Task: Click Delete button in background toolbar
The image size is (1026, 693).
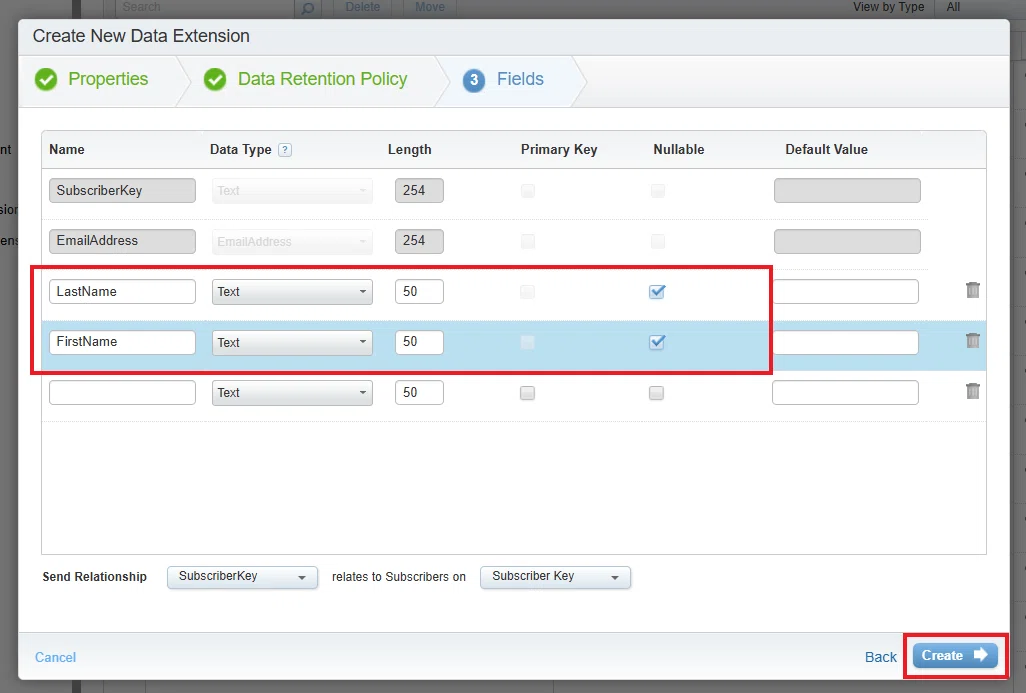Action: tap(363, 7)
